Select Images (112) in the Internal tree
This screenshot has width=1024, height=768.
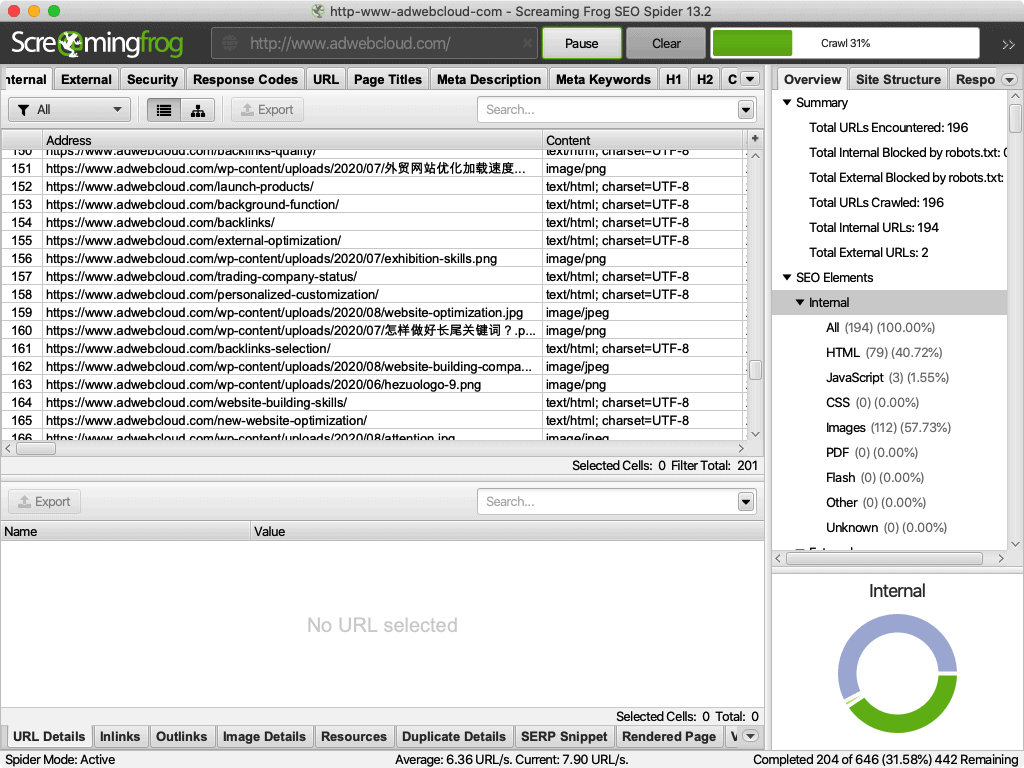tap(888, 428)
